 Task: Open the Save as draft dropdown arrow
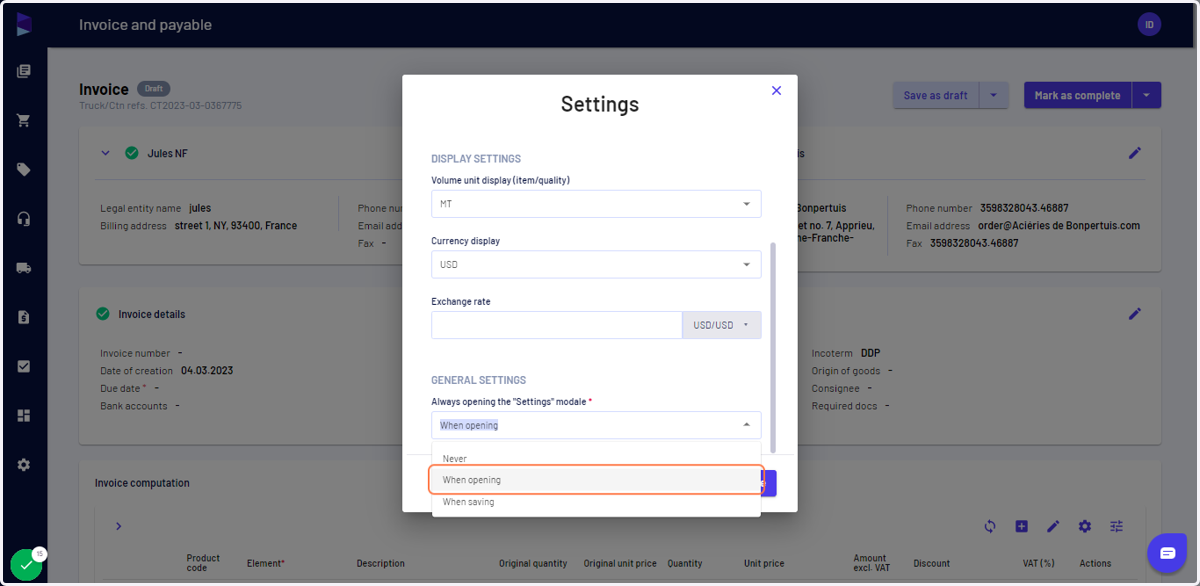(x=993, y=96)
